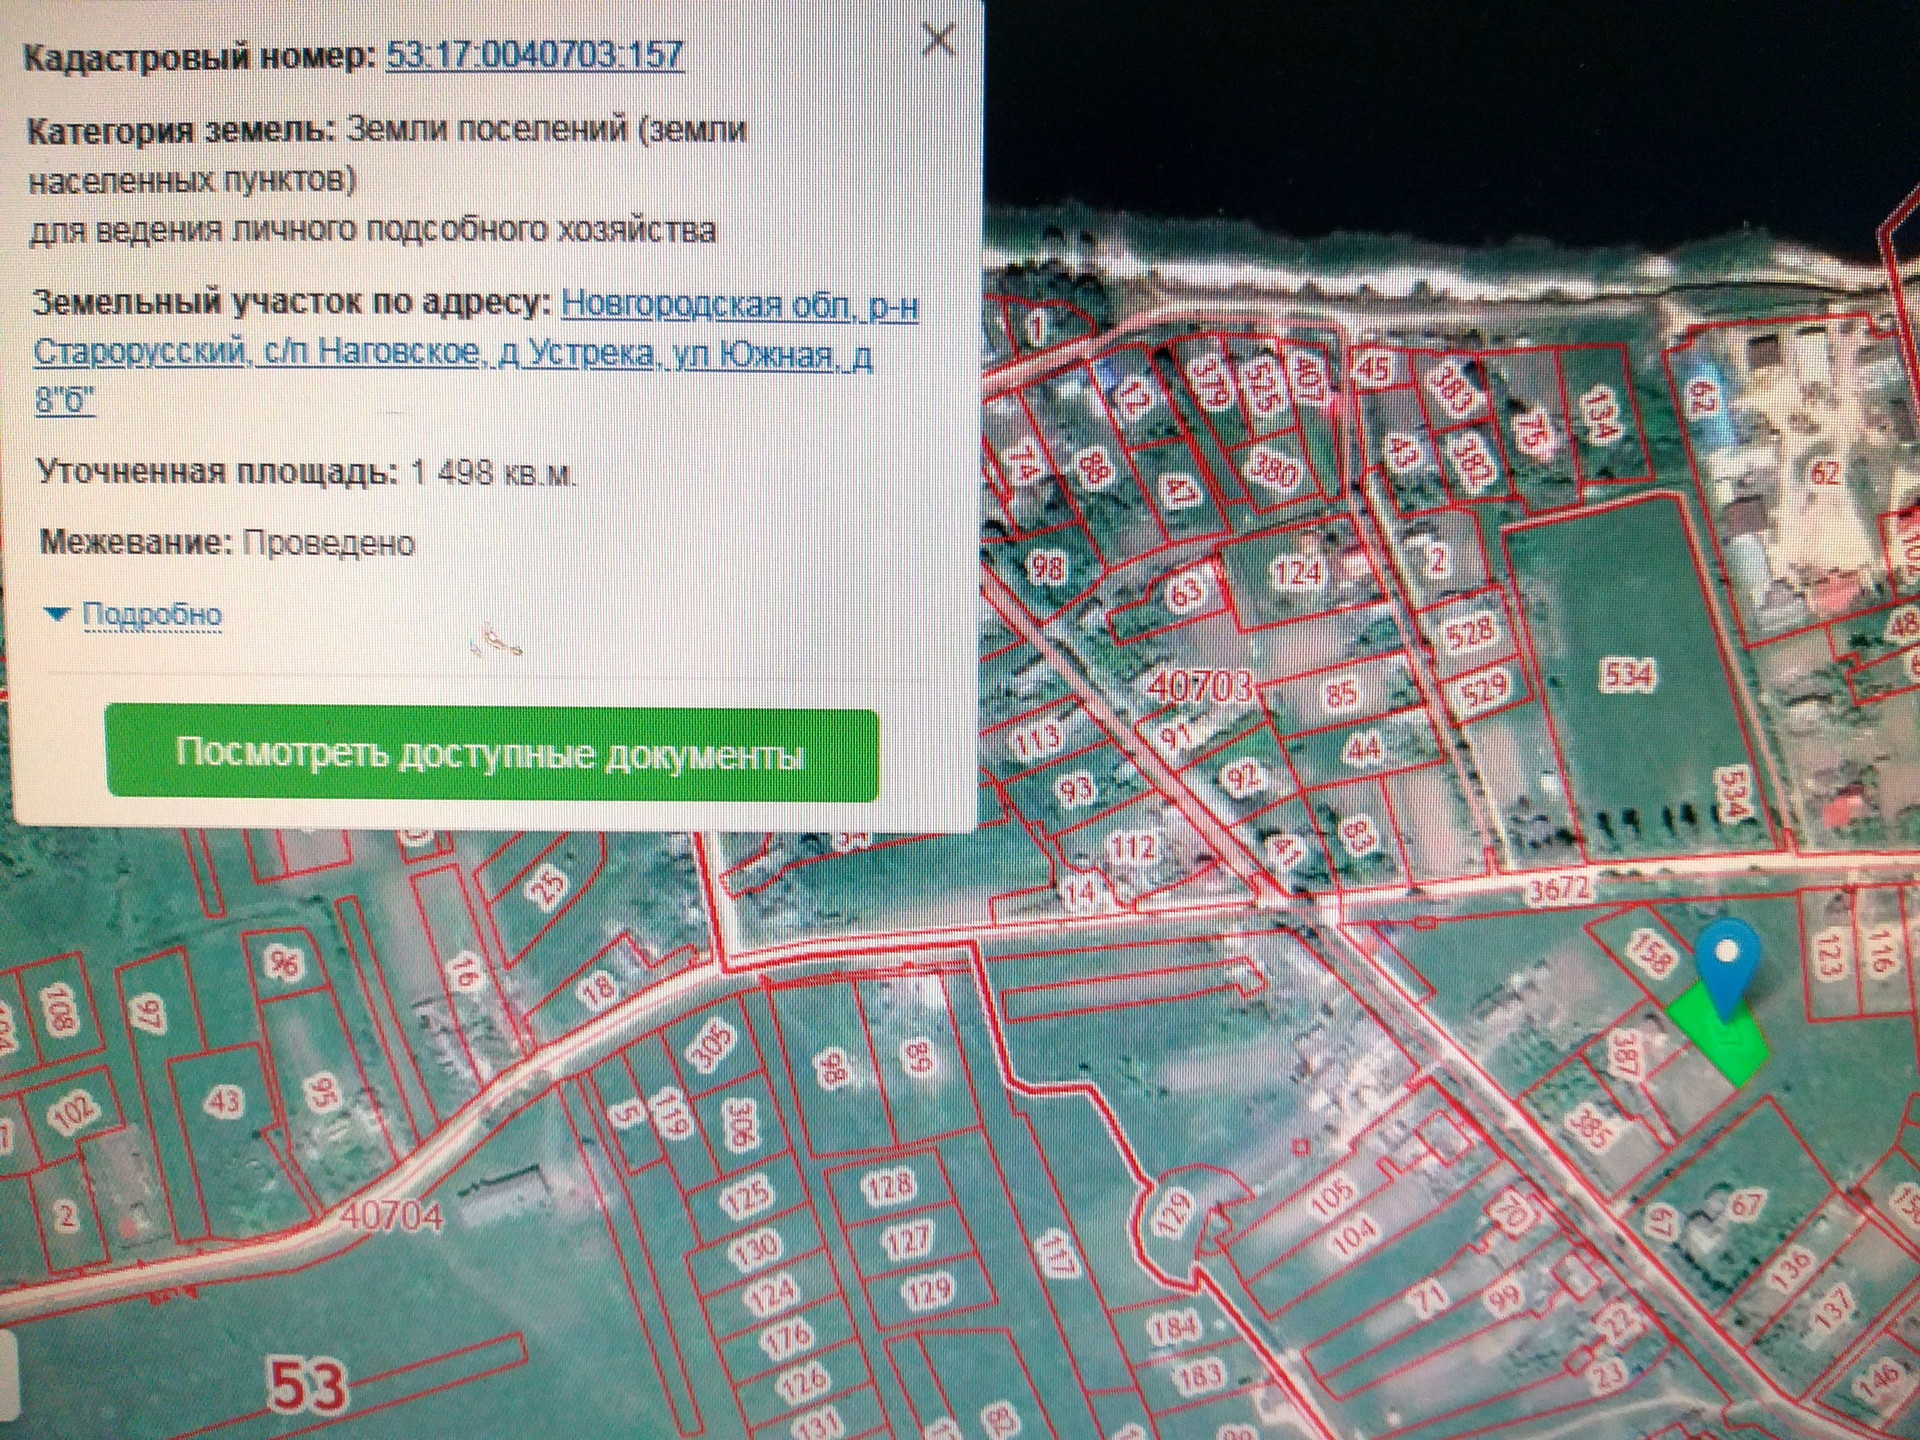Viewport: 1920px width, 1440px height.
Task: Click parcel 529 on the map
Action: (1483, 688)
